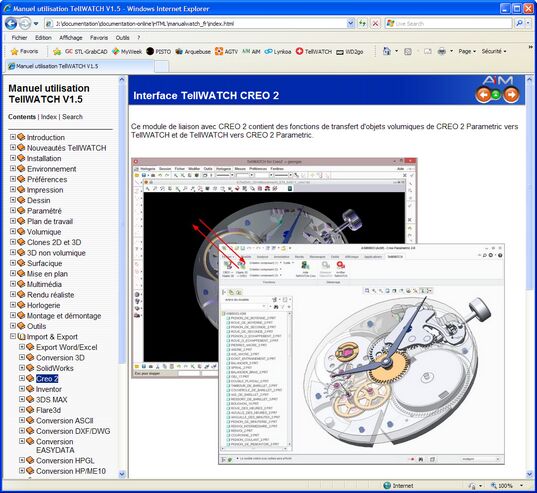The width and height of the screenshot is (537, 493).
Task: Click the Internet zone status icon
Action: (387, 485)
